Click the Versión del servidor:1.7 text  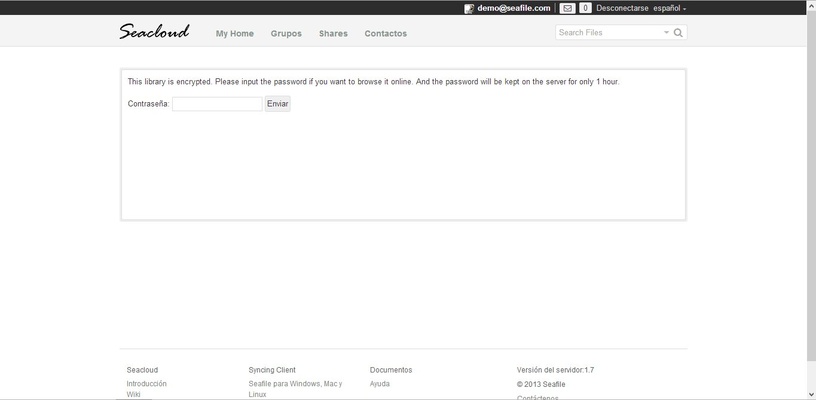(x=555, y=370)
